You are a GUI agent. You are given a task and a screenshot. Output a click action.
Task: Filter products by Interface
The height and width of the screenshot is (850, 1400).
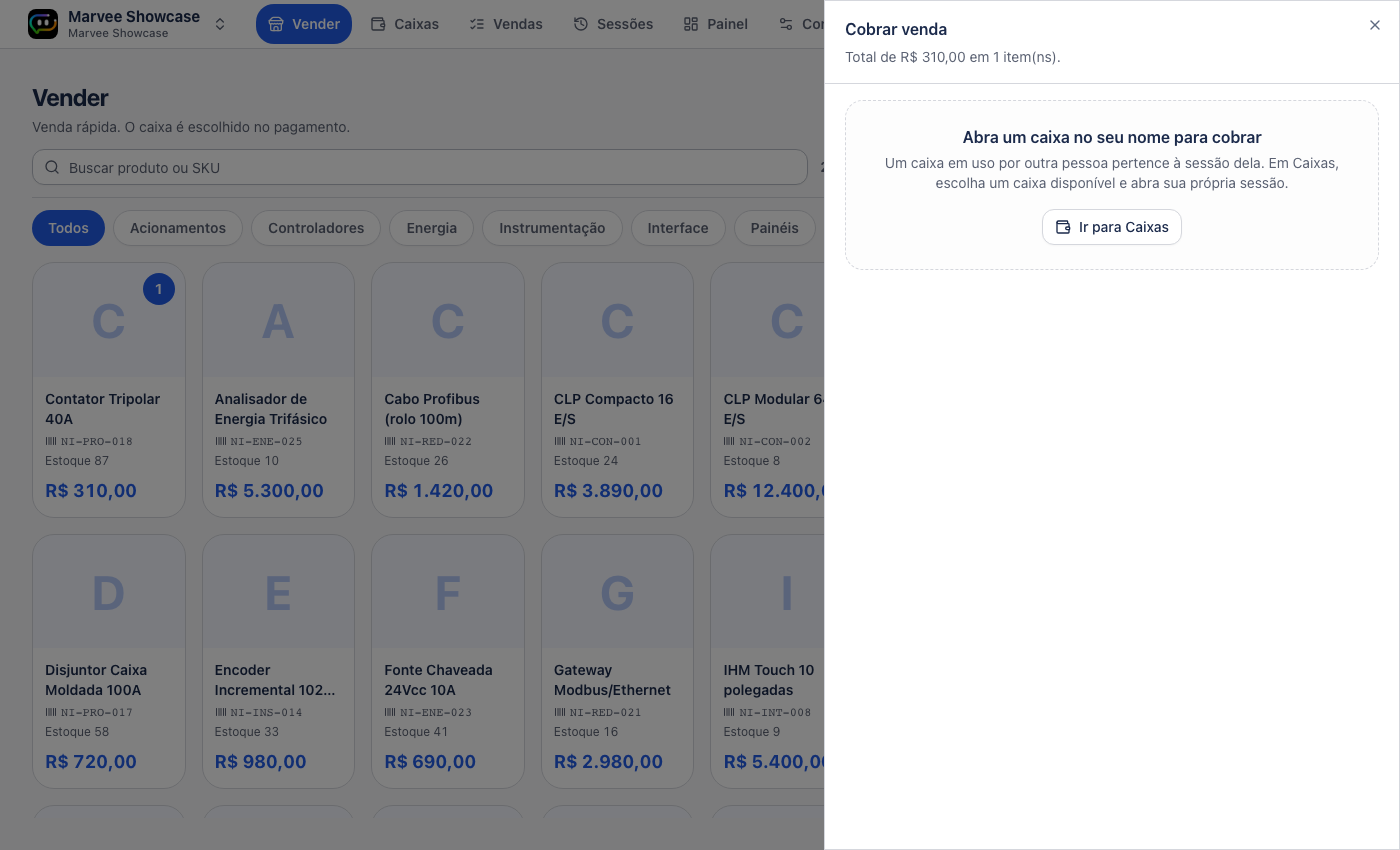click(678, 228)
